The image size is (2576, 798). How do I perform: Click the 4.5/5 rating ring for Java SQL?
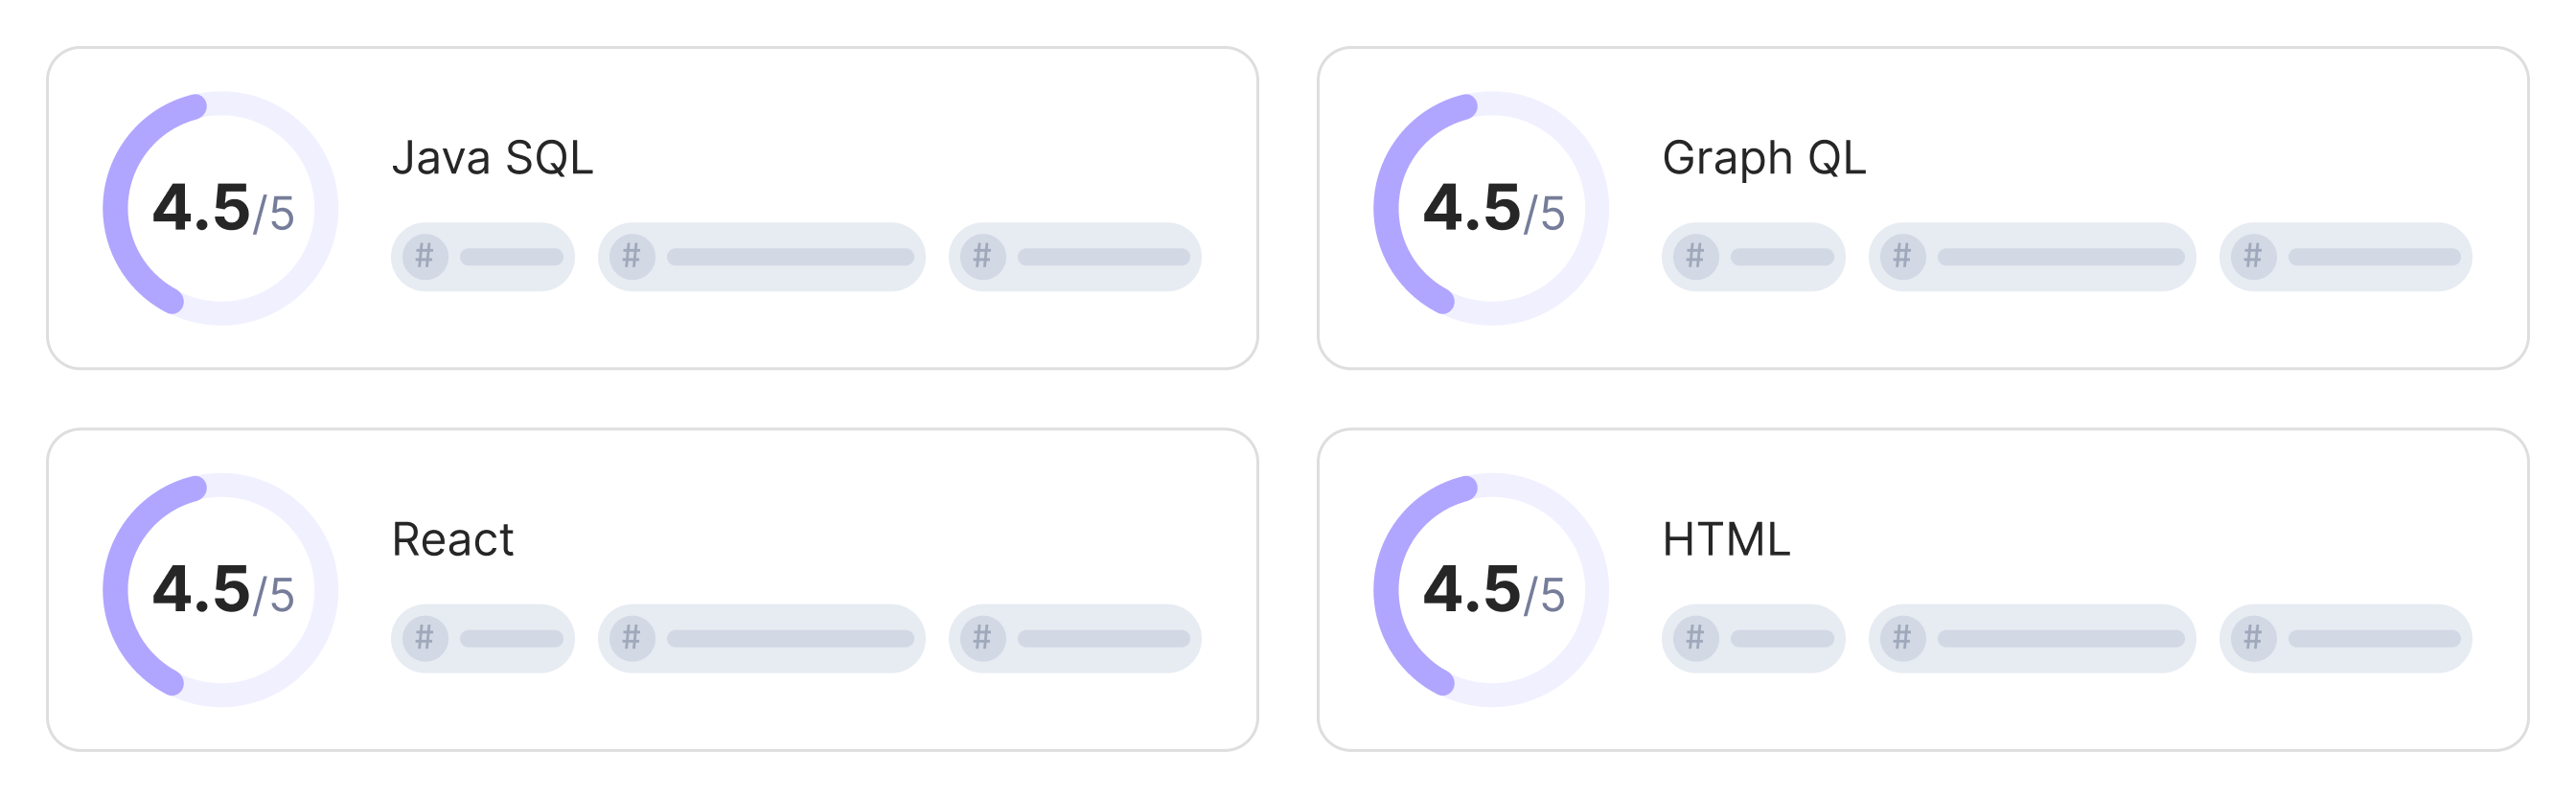[221, 208]
